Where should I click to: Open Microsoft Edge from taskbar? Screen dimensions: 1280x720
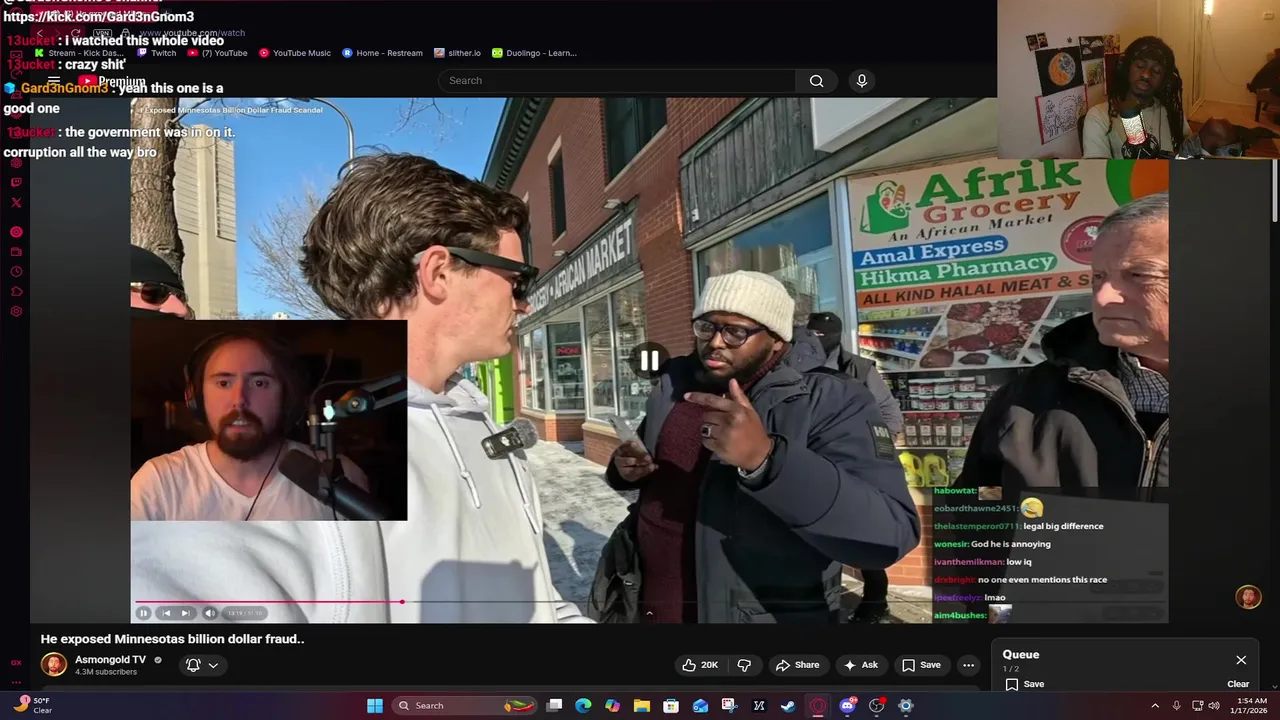[x=584, y=706]
